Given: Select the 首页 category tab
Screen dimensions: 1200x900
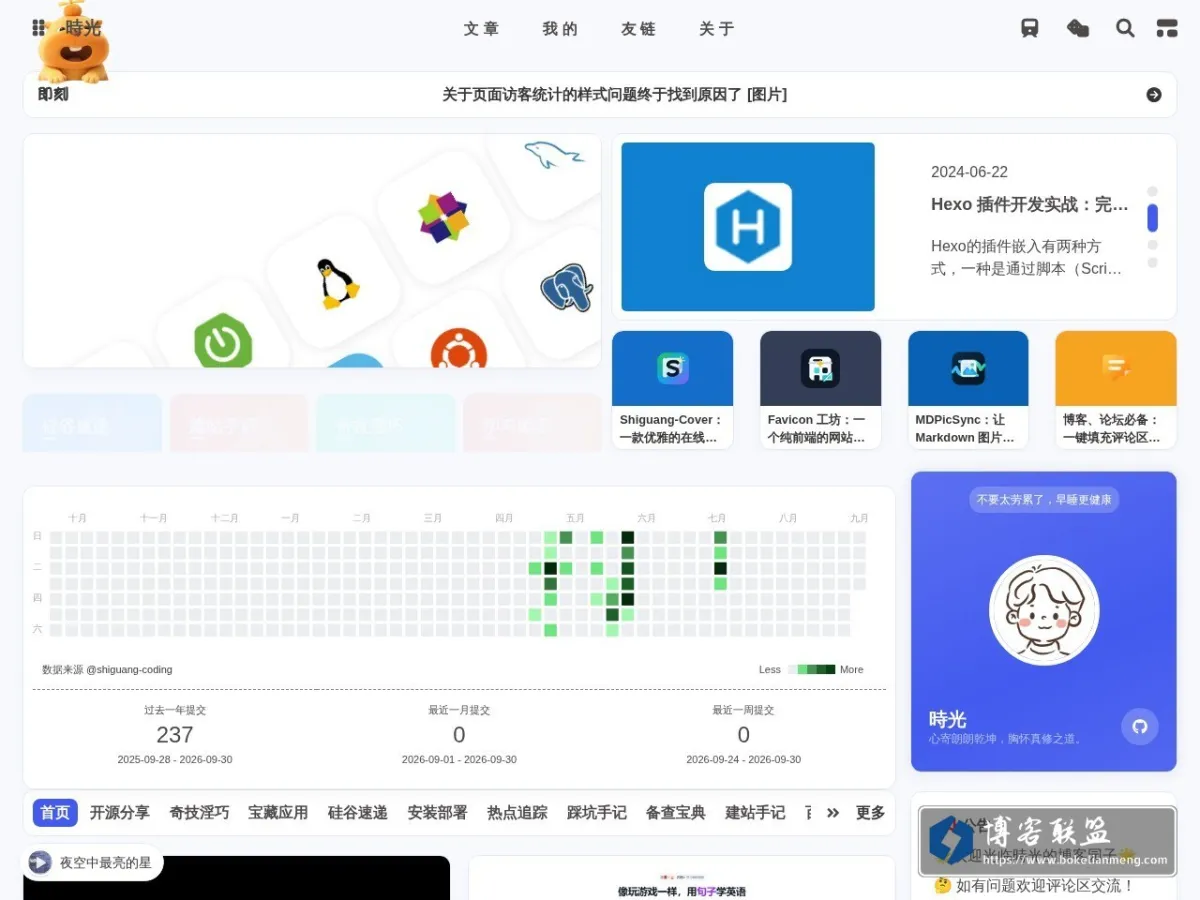Looking at the screenshot, I should (x=55, y=813).
